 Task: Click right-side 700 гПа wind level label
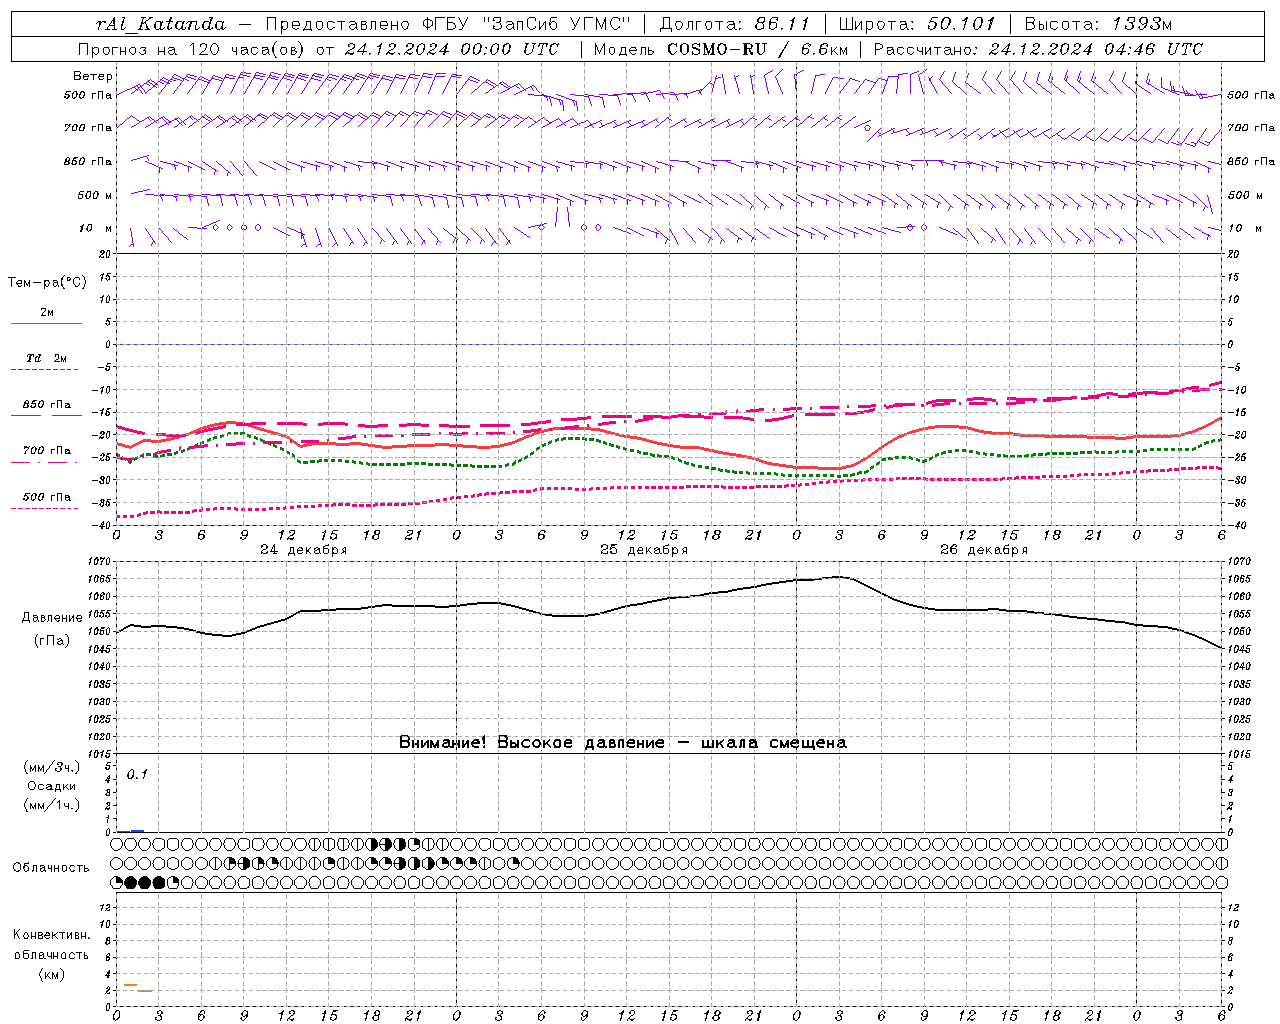(1251, 128)
